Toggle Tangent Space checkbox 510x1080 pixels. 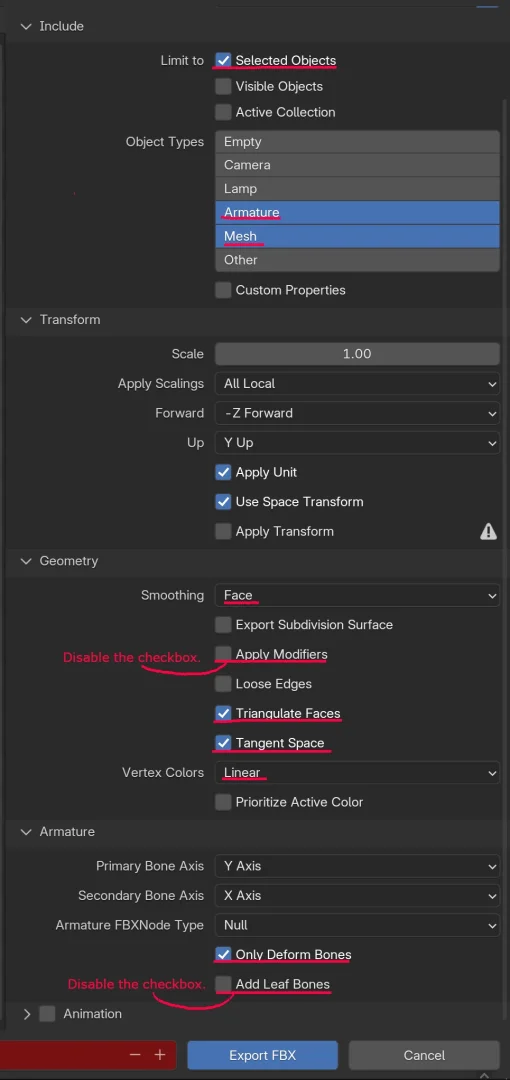pos(223,743)
